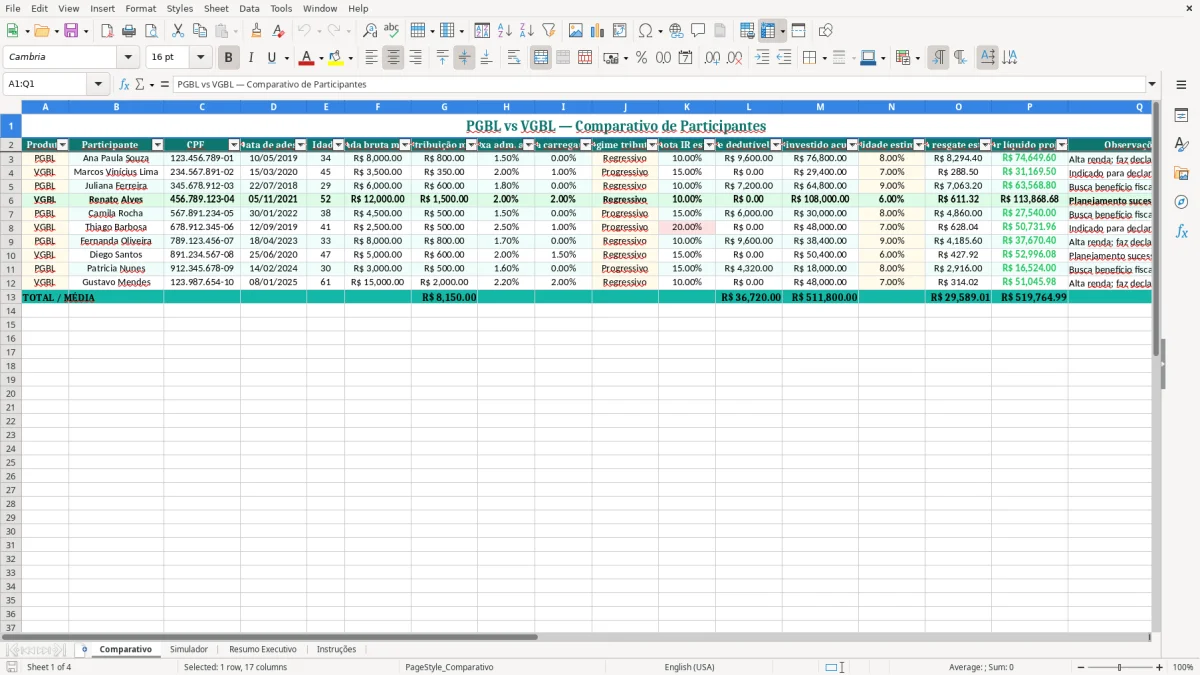Click the Insert Image icon
Viewport: 1200px width, 675px height.
point(576,31)
